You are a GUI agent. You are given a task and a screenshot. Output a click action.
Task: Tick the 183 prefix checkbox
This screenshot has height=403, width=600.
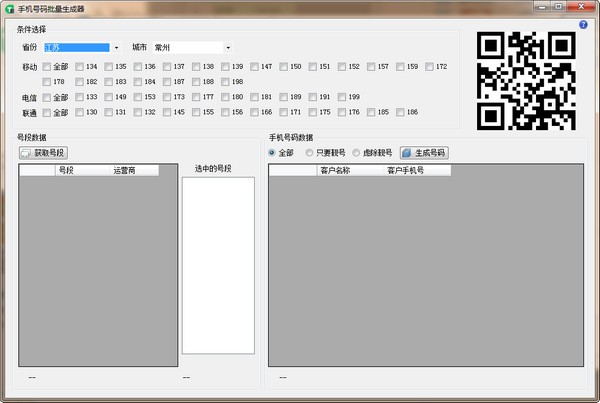(108, 82)
